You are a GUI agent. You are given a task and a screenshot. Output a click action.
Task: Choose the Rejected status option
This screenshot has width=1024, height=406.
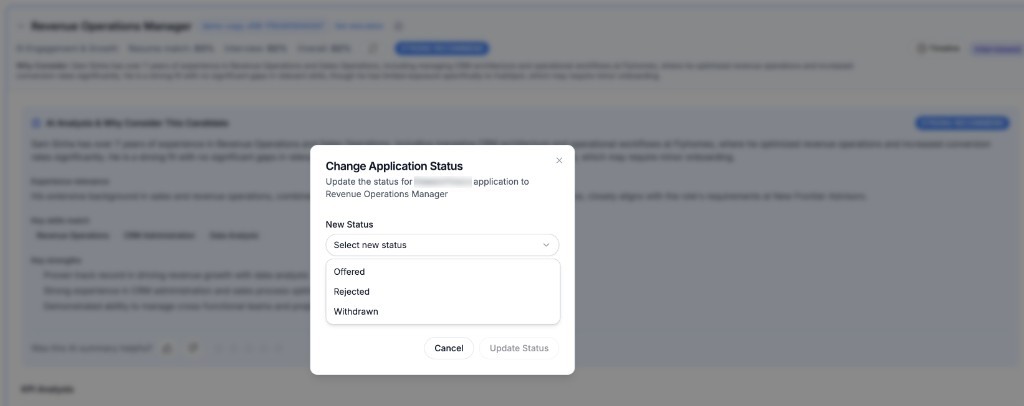[443, 292]
